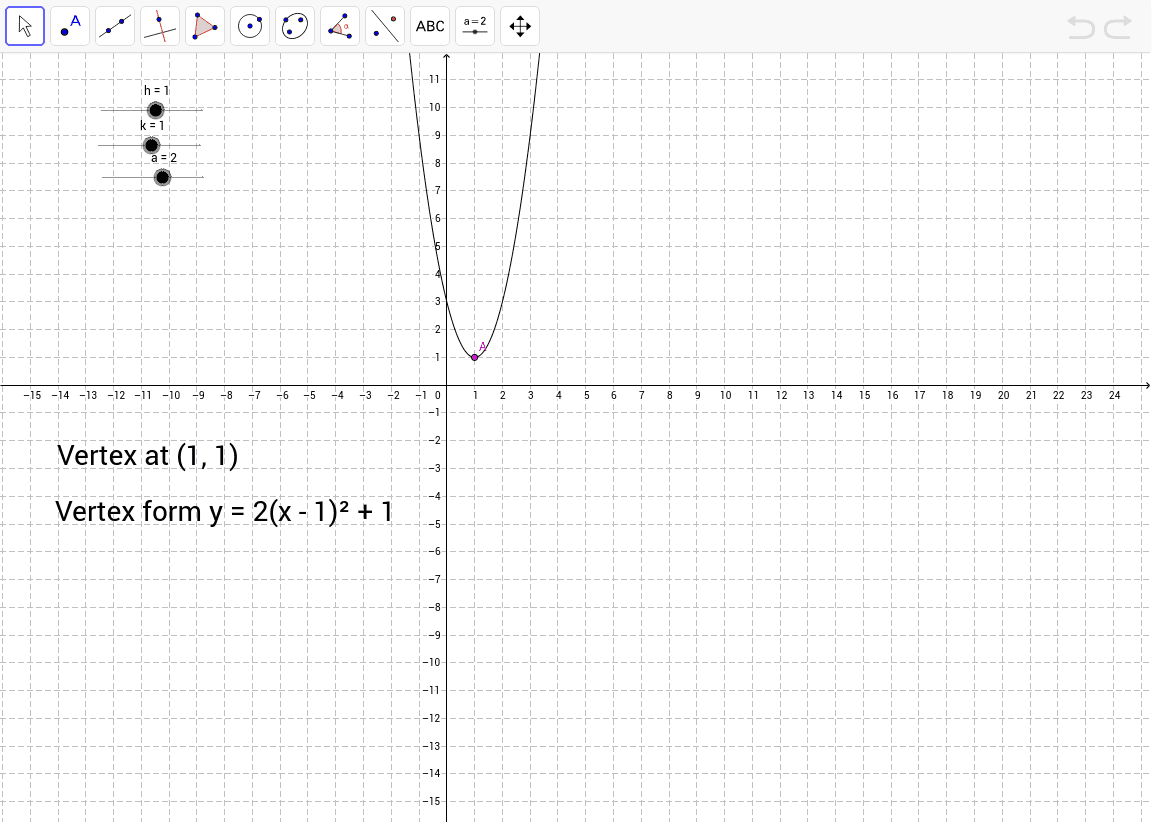Select the Move arrow tool

tap(25, 26)
